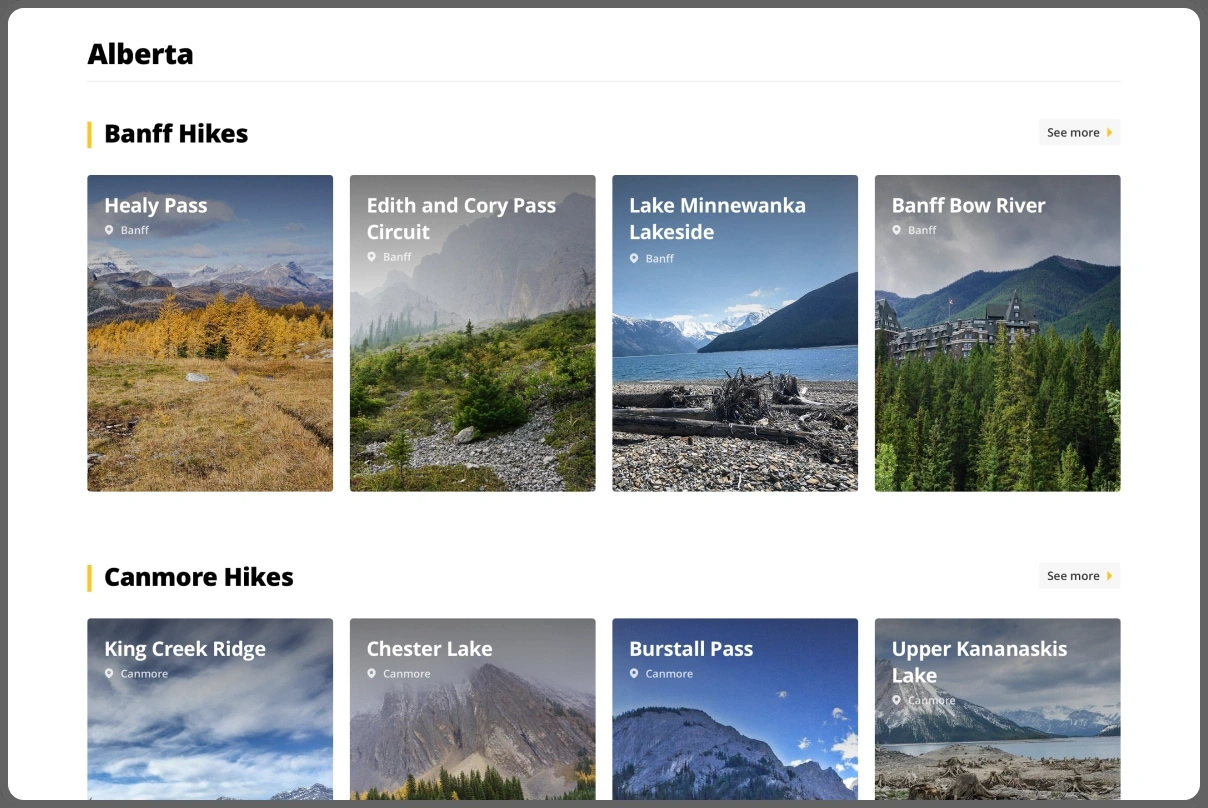
Task: Click the Edith and Cory Pass Circuit title
Action: [461, 219]
